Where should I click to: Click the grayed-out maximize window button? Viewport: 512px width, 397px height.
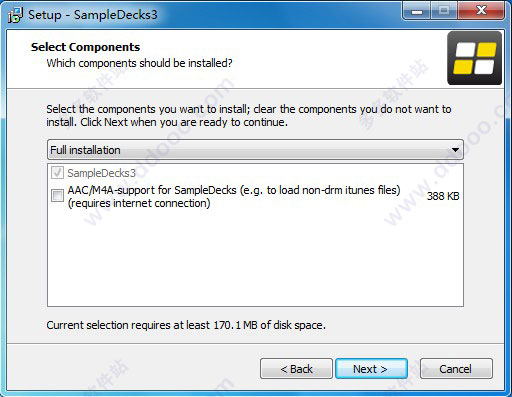[x=444, y=11]
